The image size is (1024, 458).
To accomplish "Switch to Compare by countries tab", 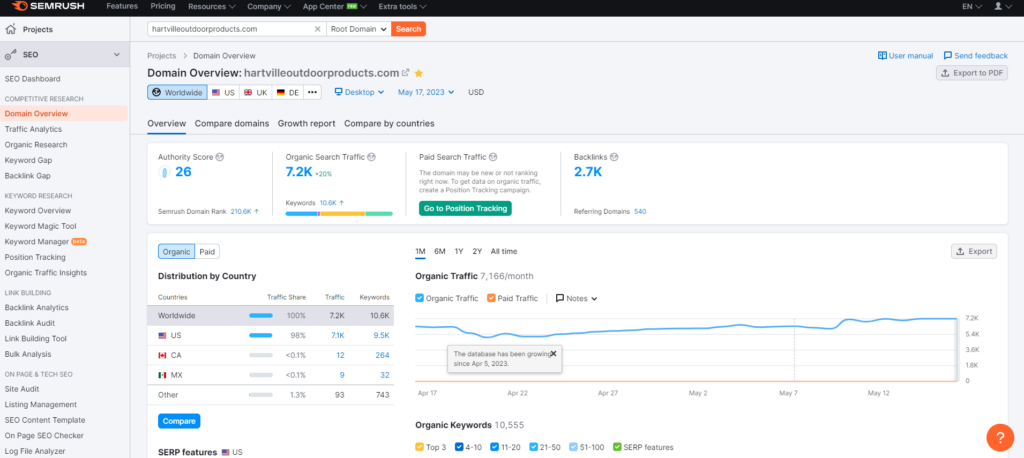I will [x=389, y=123].
